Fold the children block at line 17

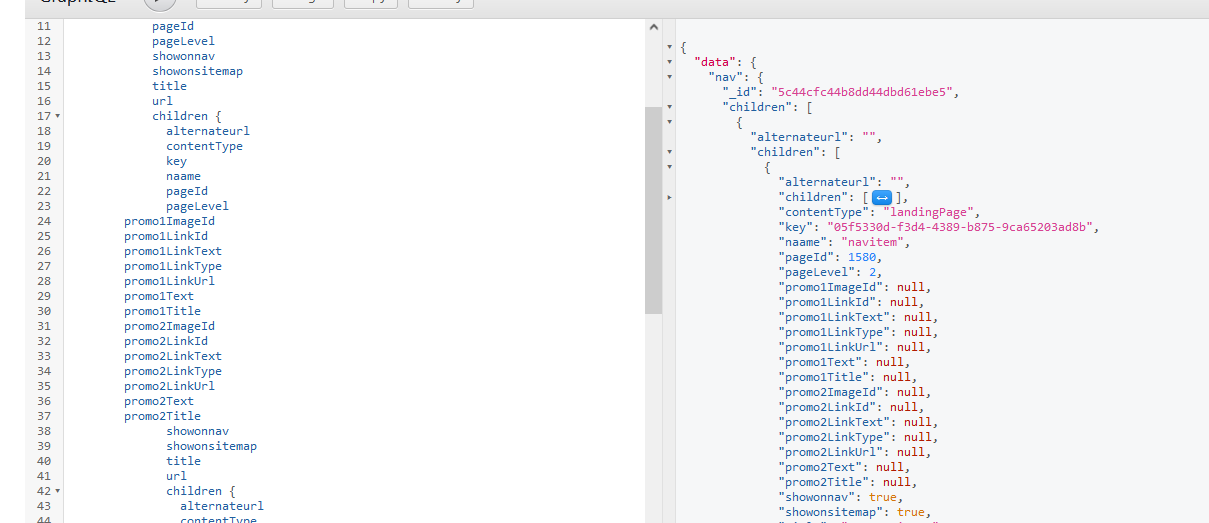point(57,116)
